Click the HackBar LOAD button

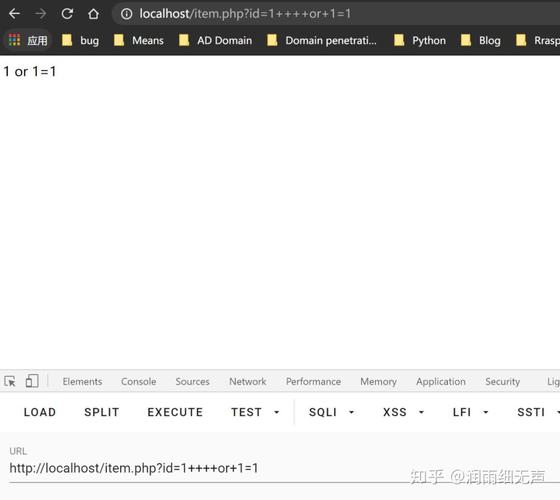tap(40, 412)
